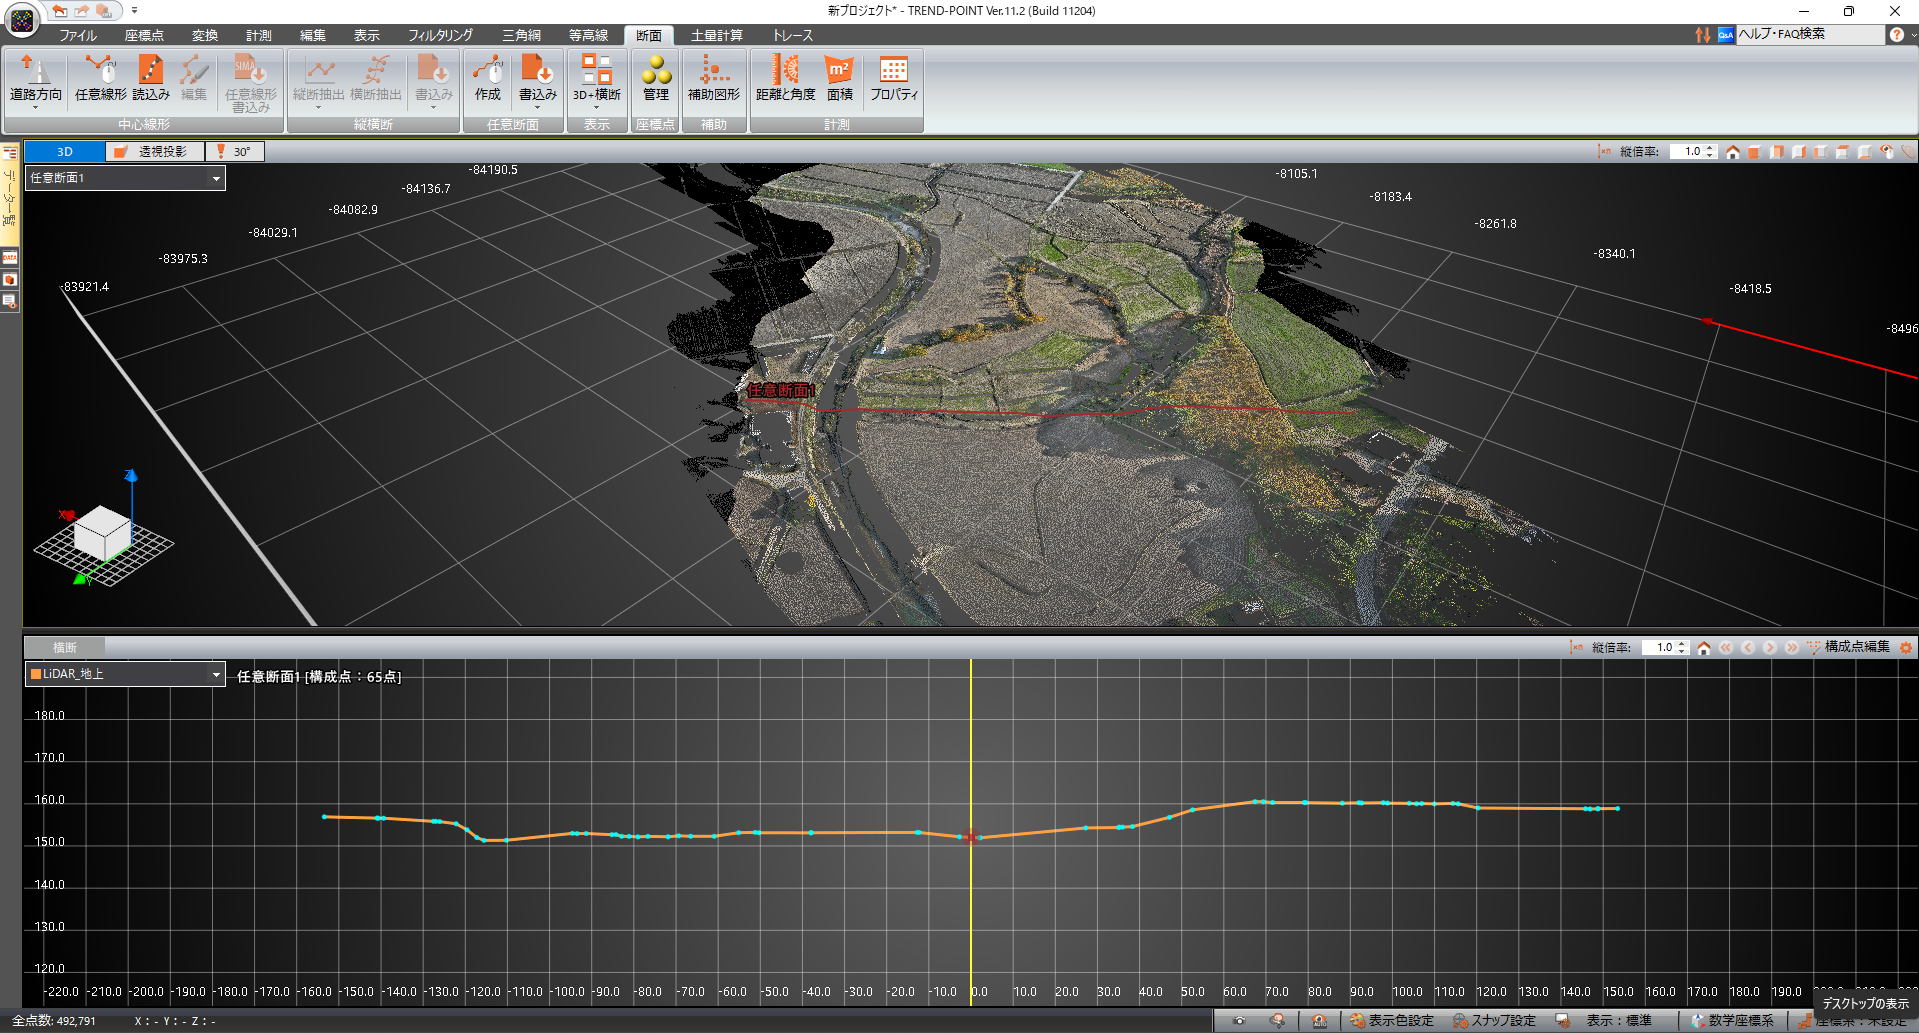1919x1033 pixels.
Task: Click the 作成 create section tool
Action: tap(488, 78)
